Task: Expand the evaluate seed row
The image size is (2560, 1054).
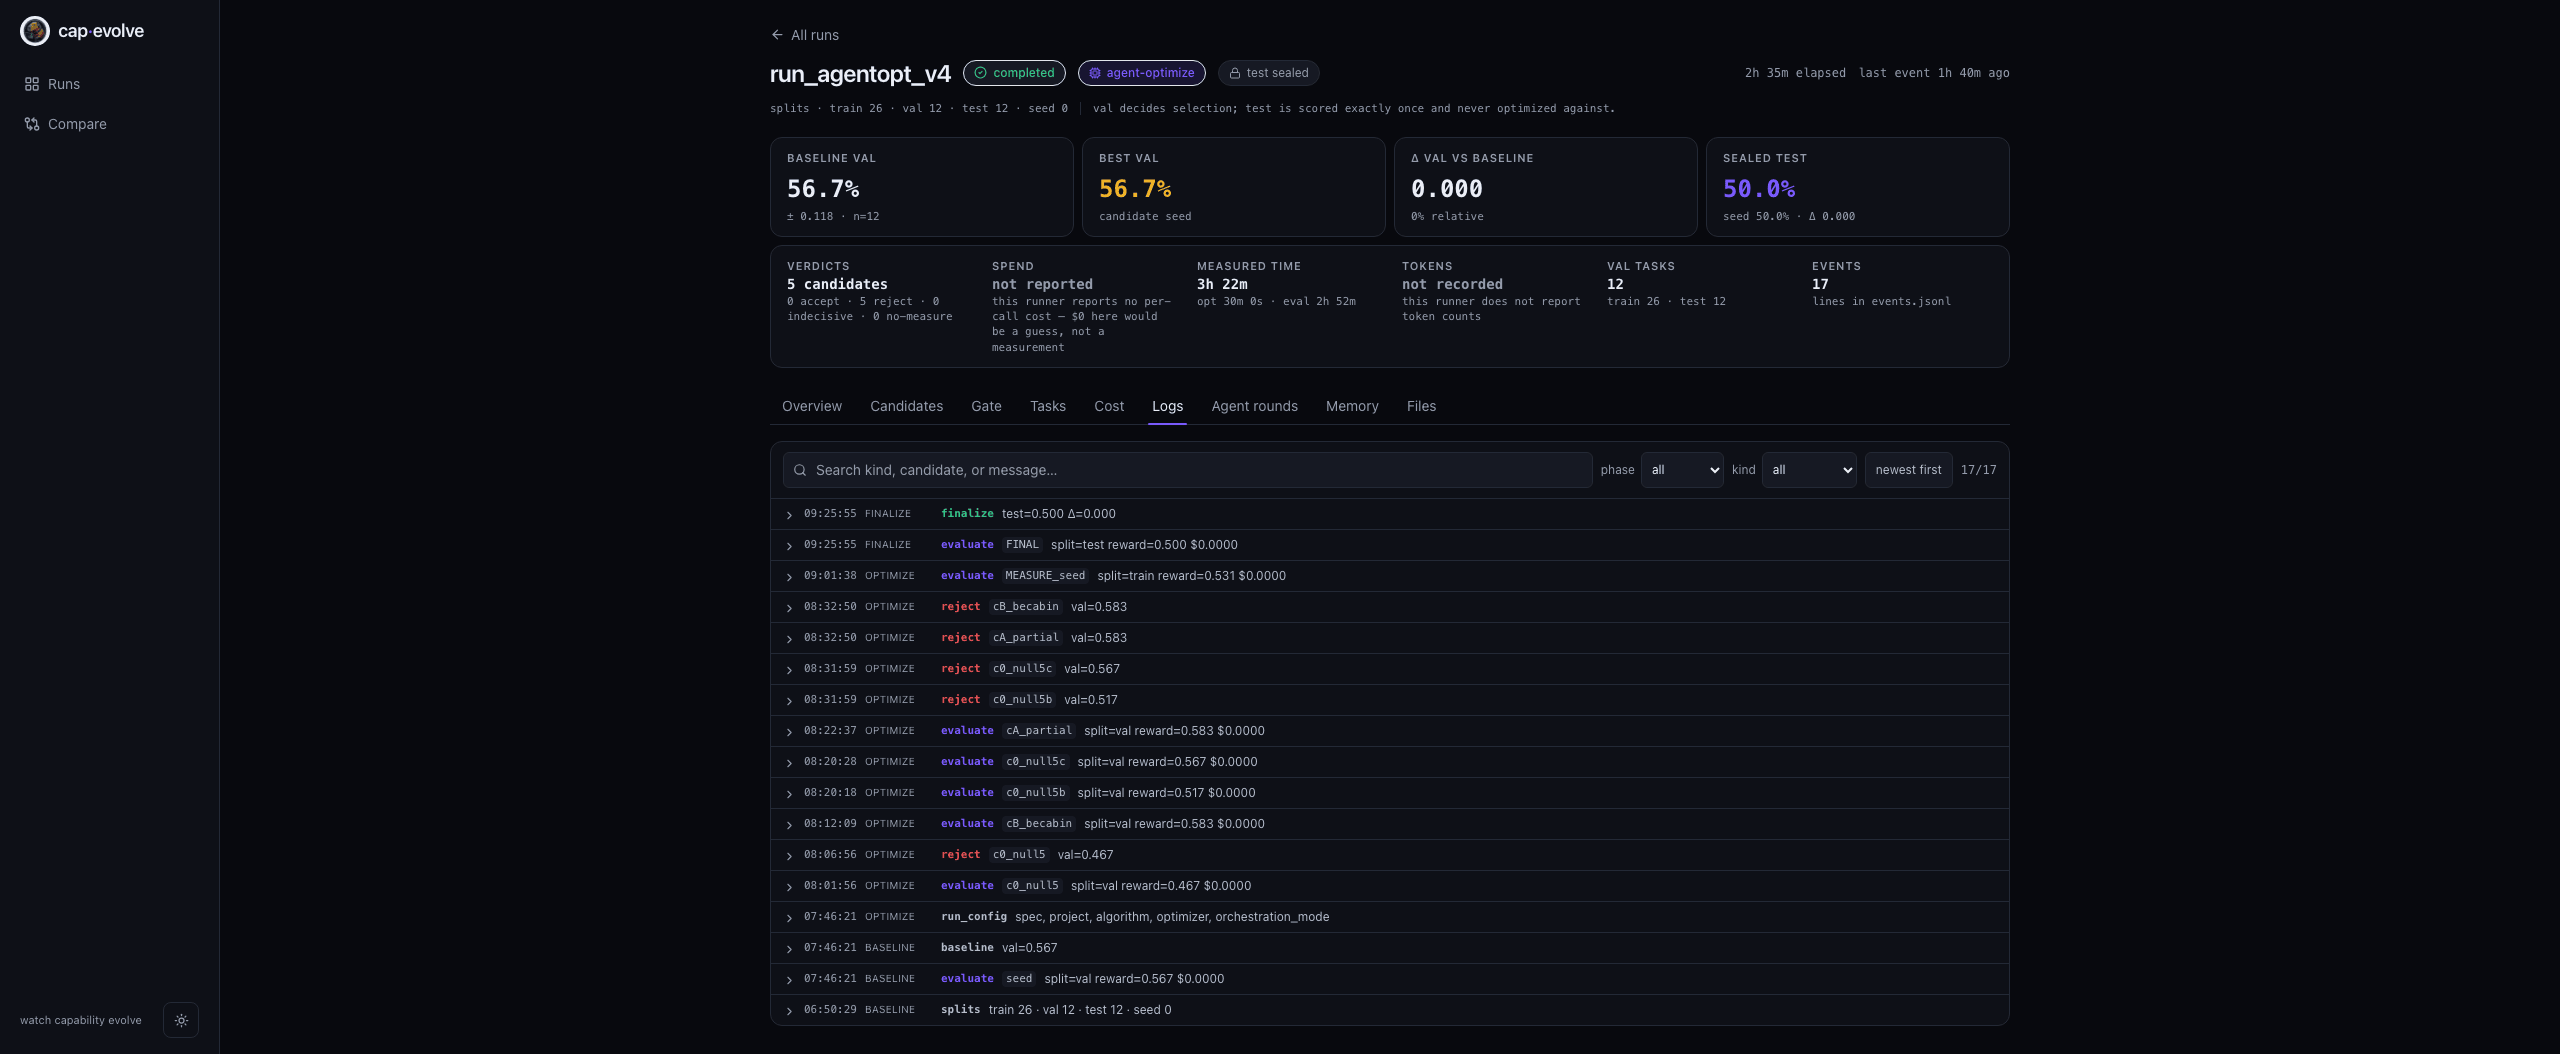Action: (x=1389, y=979)
